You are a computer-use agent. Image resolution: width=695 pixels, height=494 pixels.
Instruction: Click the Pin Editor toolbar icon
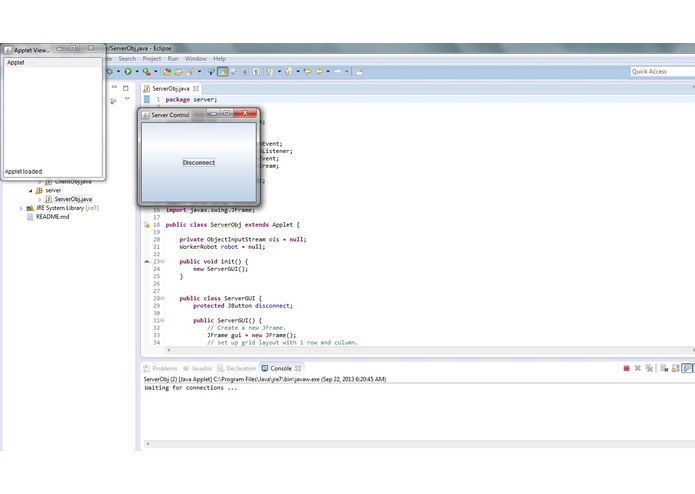(359, 71)
